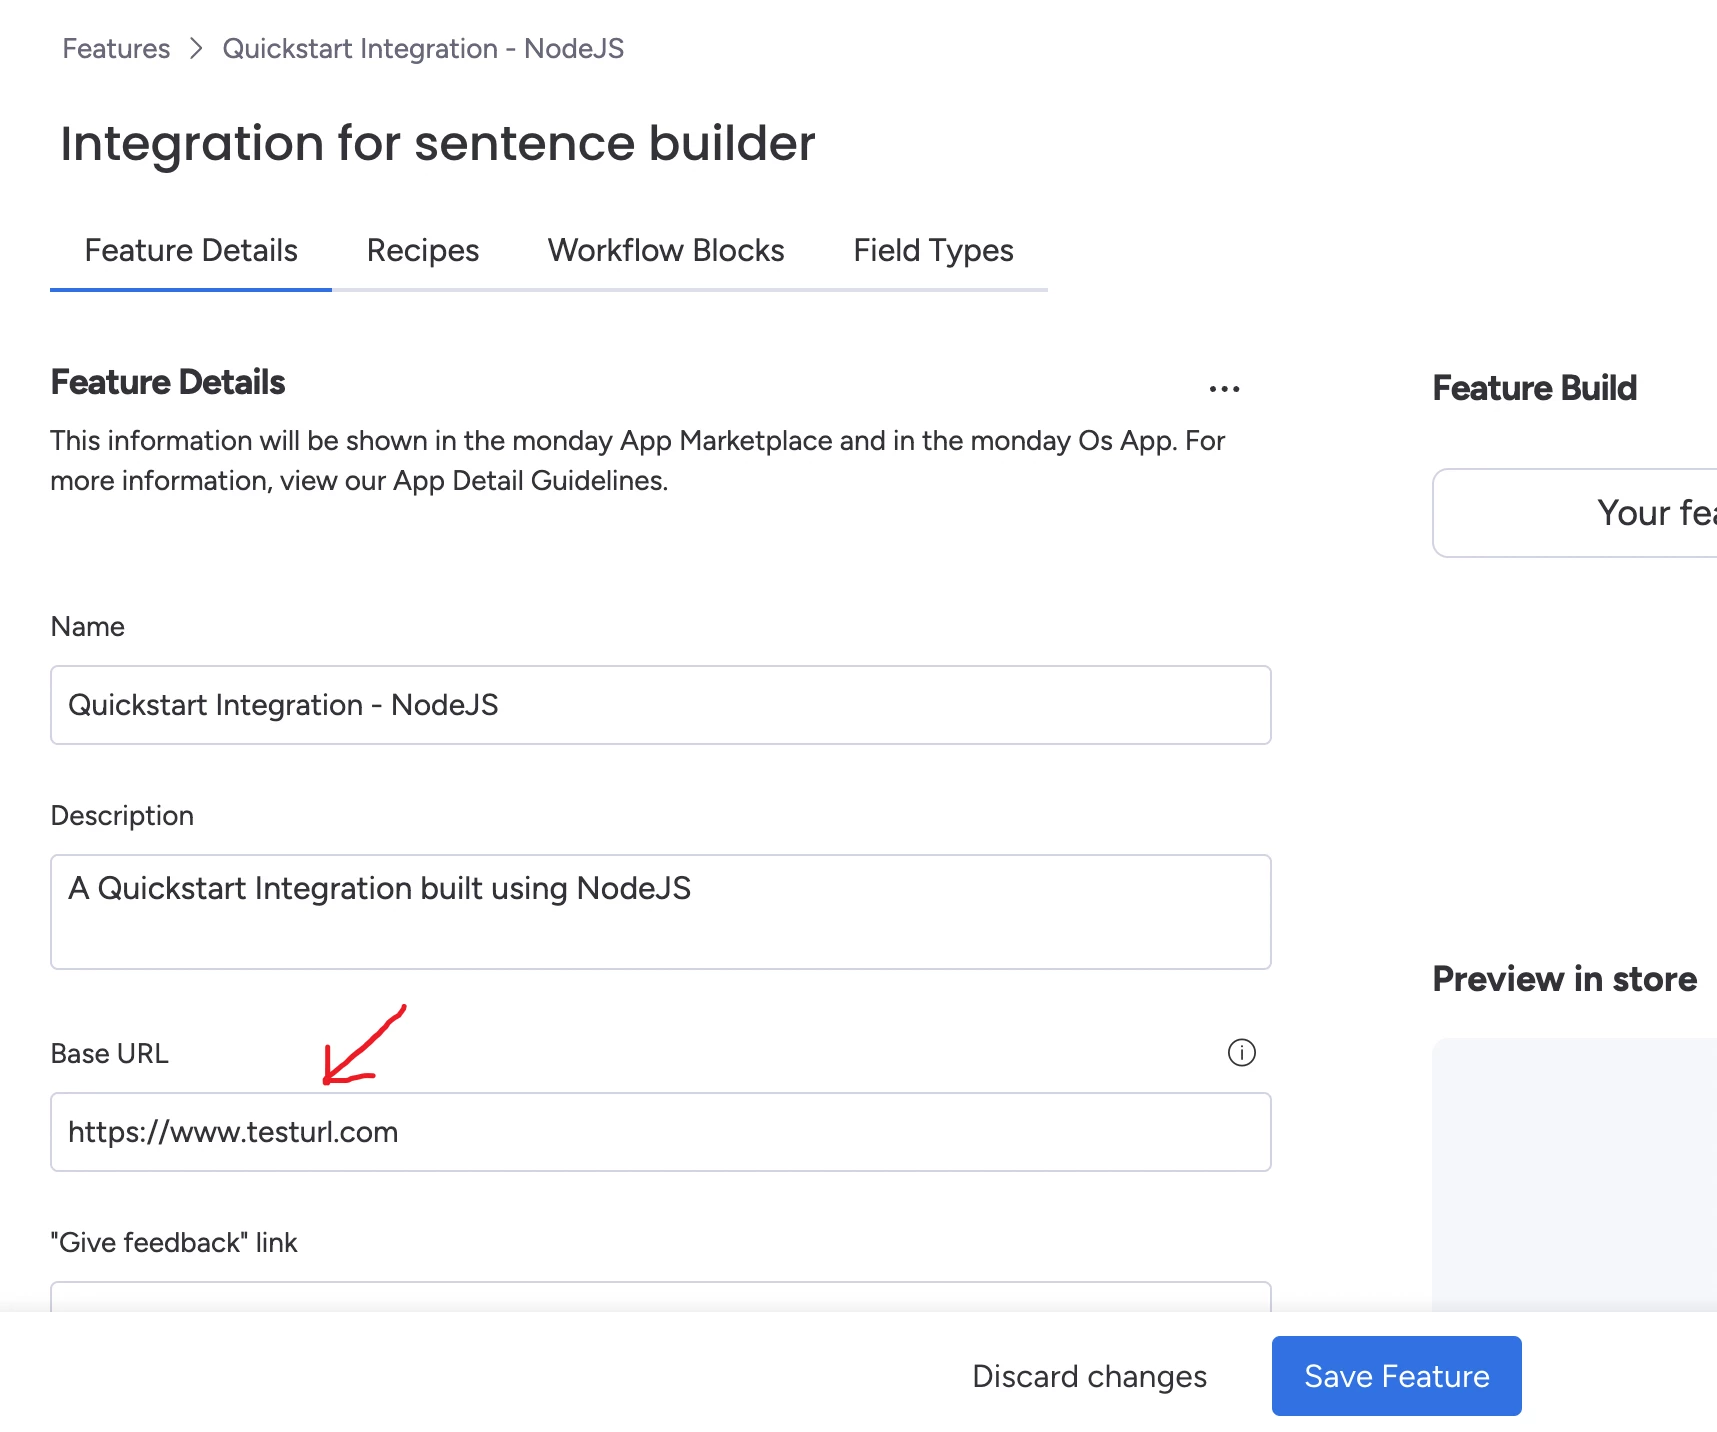This screenshot has height=1432, width=1717.
Task: Focus the Name input field
Action: point(660,705)
